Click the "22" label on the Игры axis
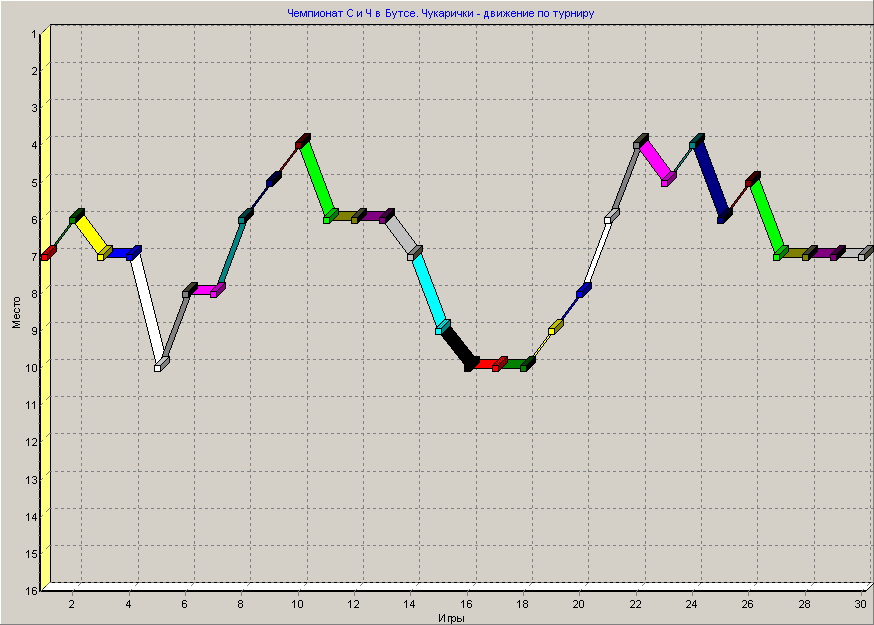Screen dimensions: 874x625 click(x=635, y=604)
